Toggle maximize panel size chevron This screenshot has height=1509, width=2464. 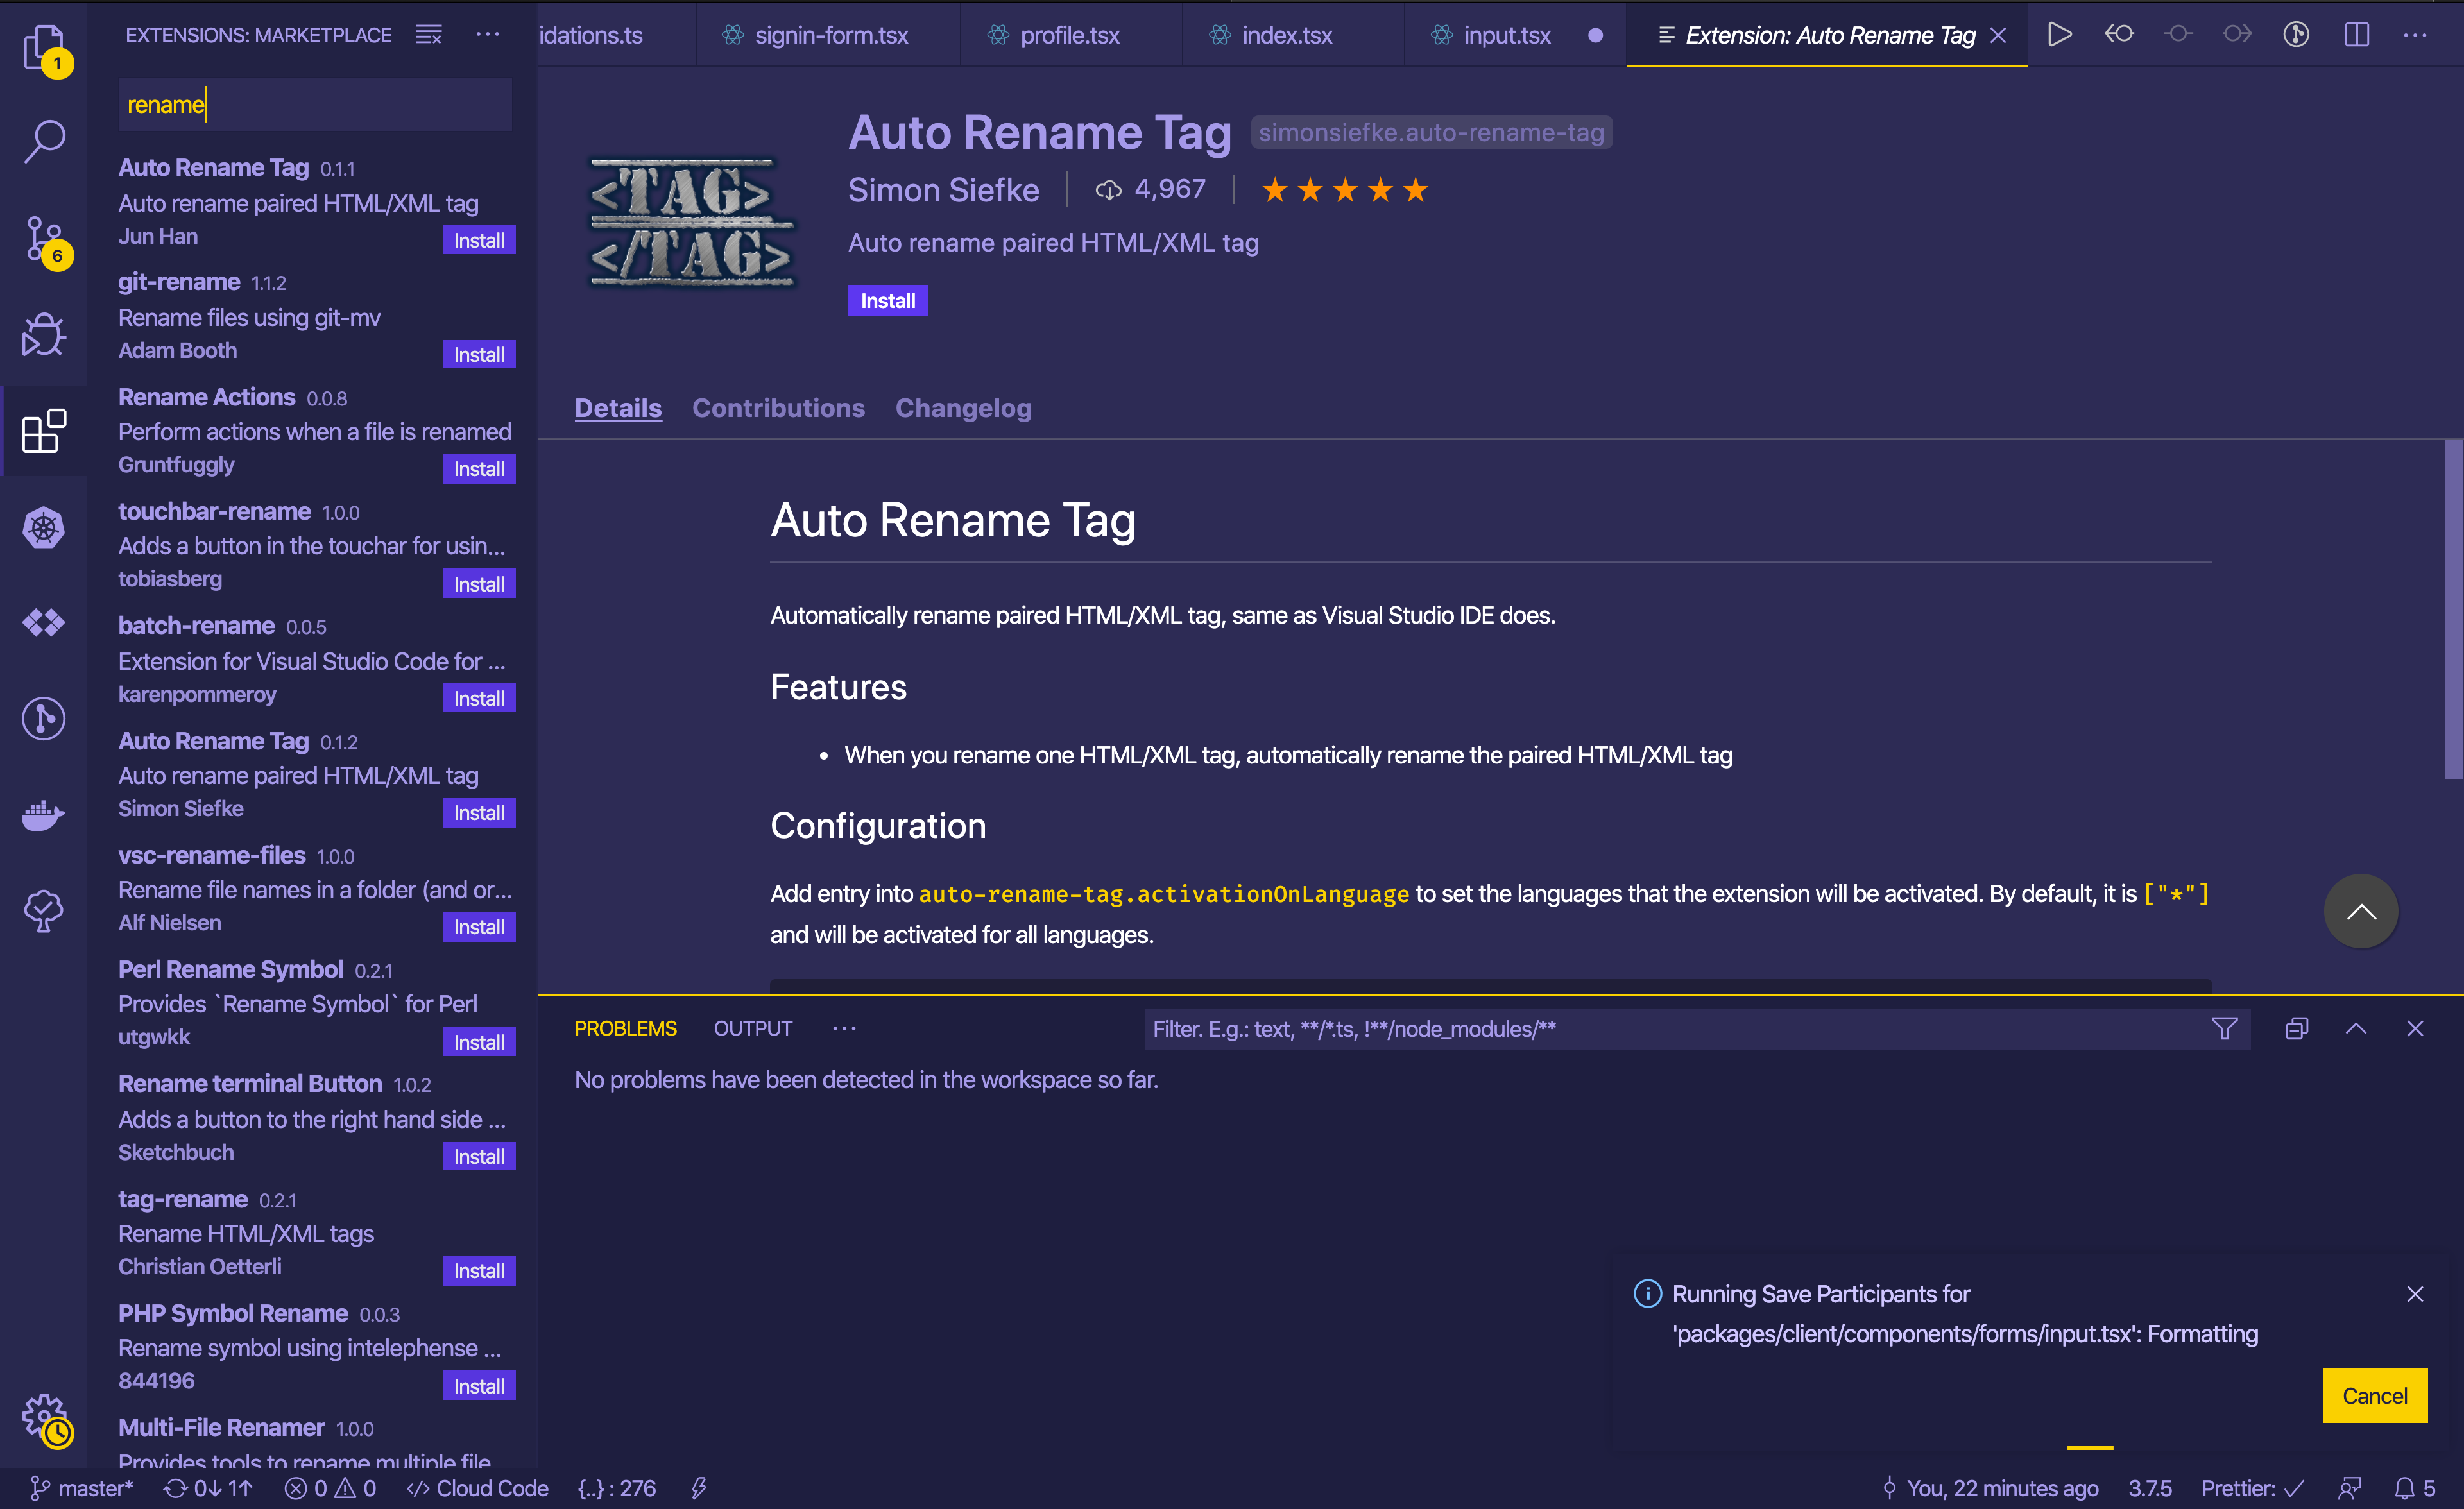pos(2356,1028)
